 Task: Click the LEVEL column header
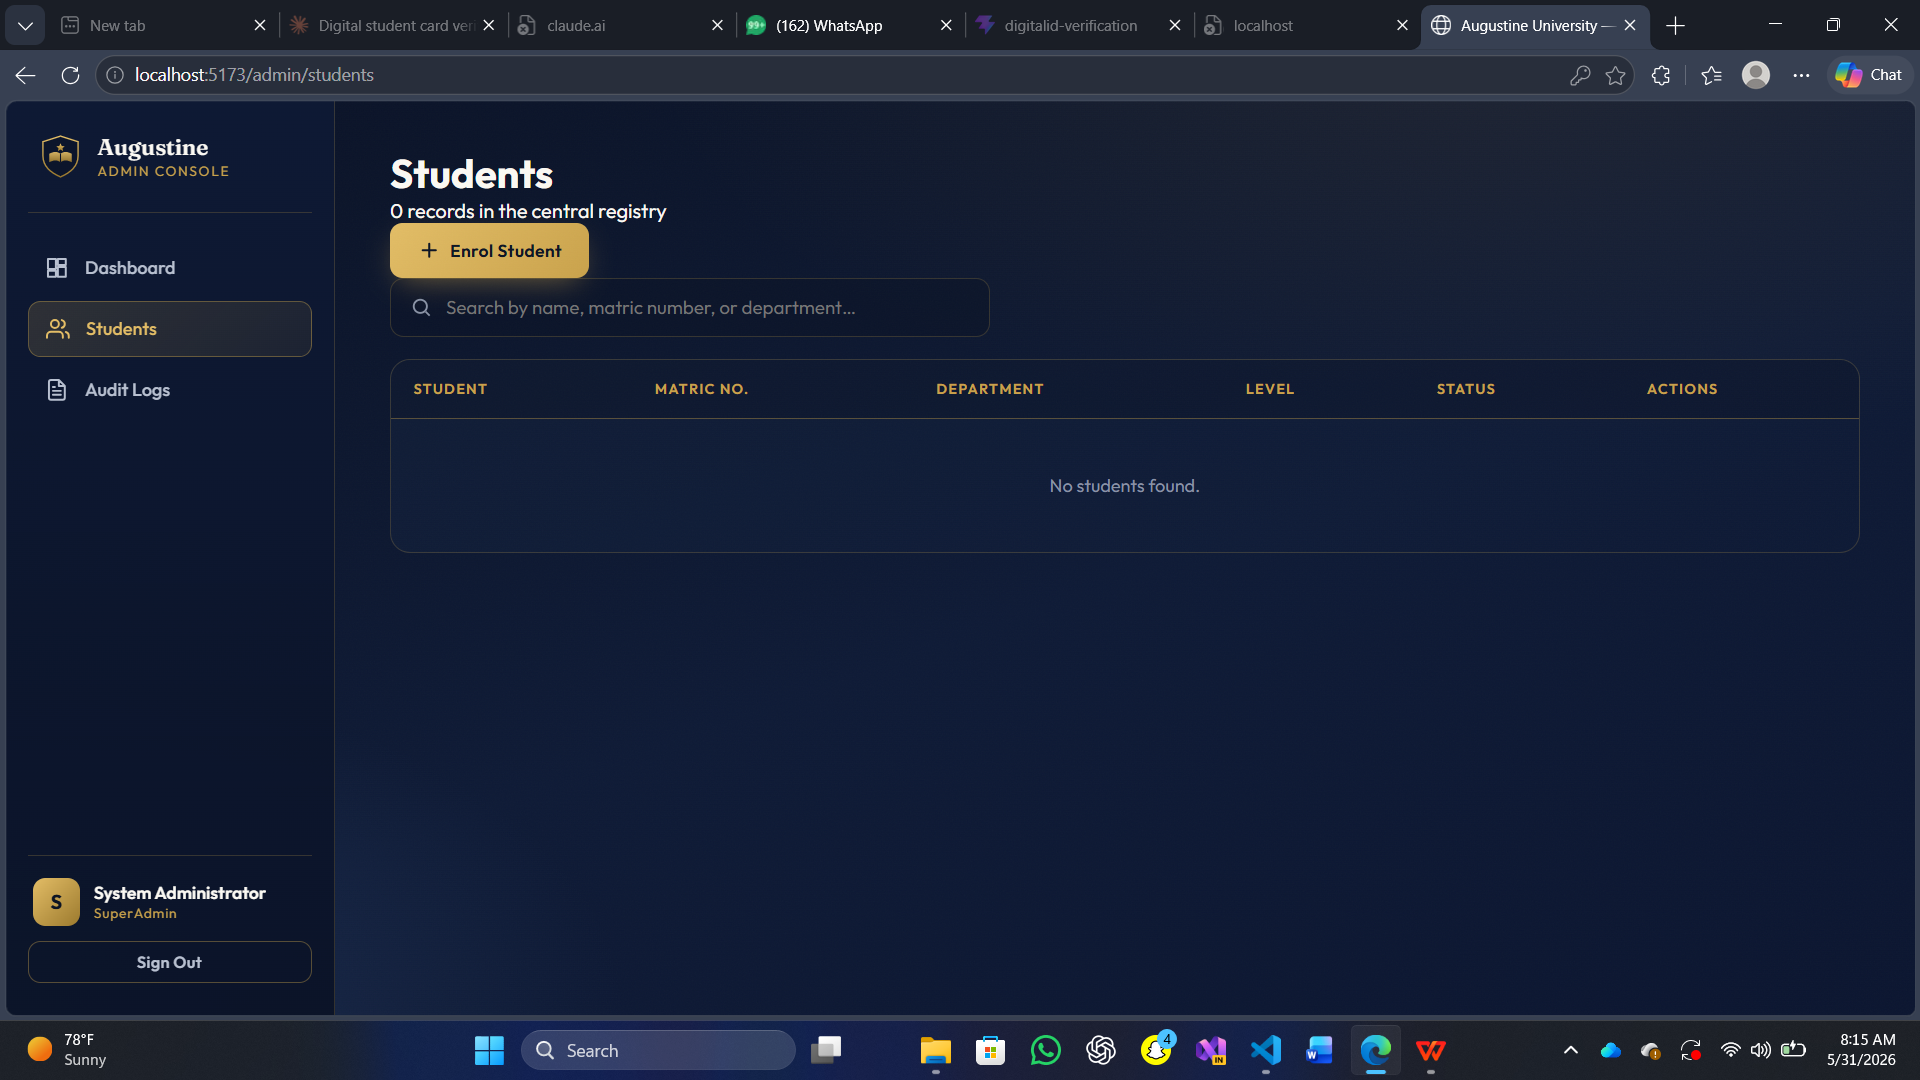pos(1269,389)
